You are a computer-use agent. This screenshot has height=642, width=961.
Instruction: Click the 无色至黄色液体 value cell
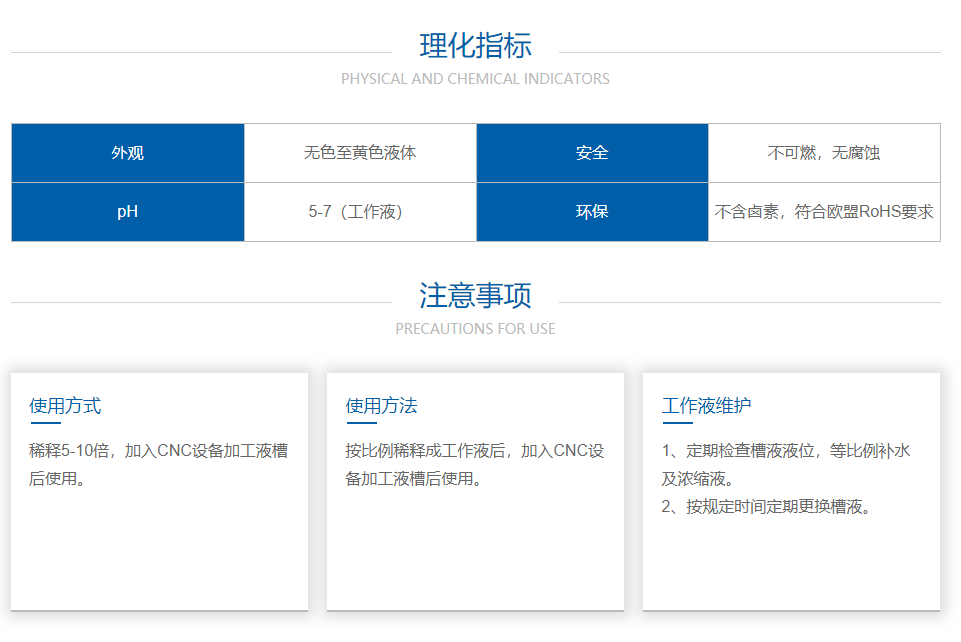(360, 153)
